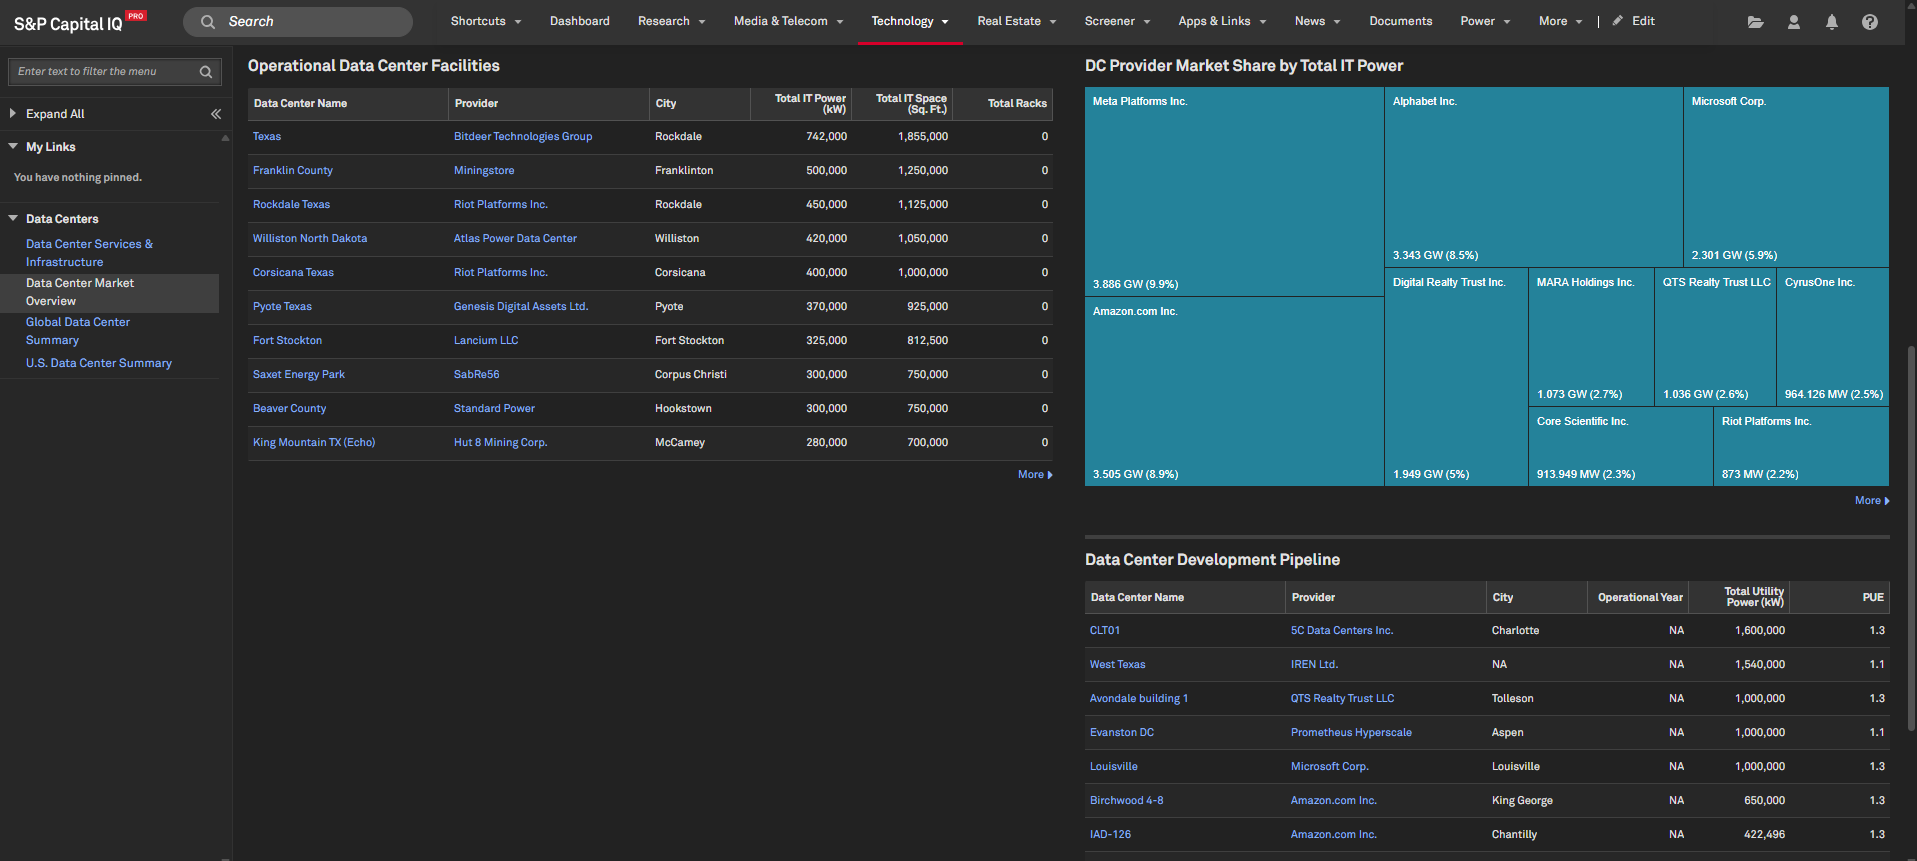
Task: Open the folder icon in the top bar
Action: click(x=1755, y=22)
